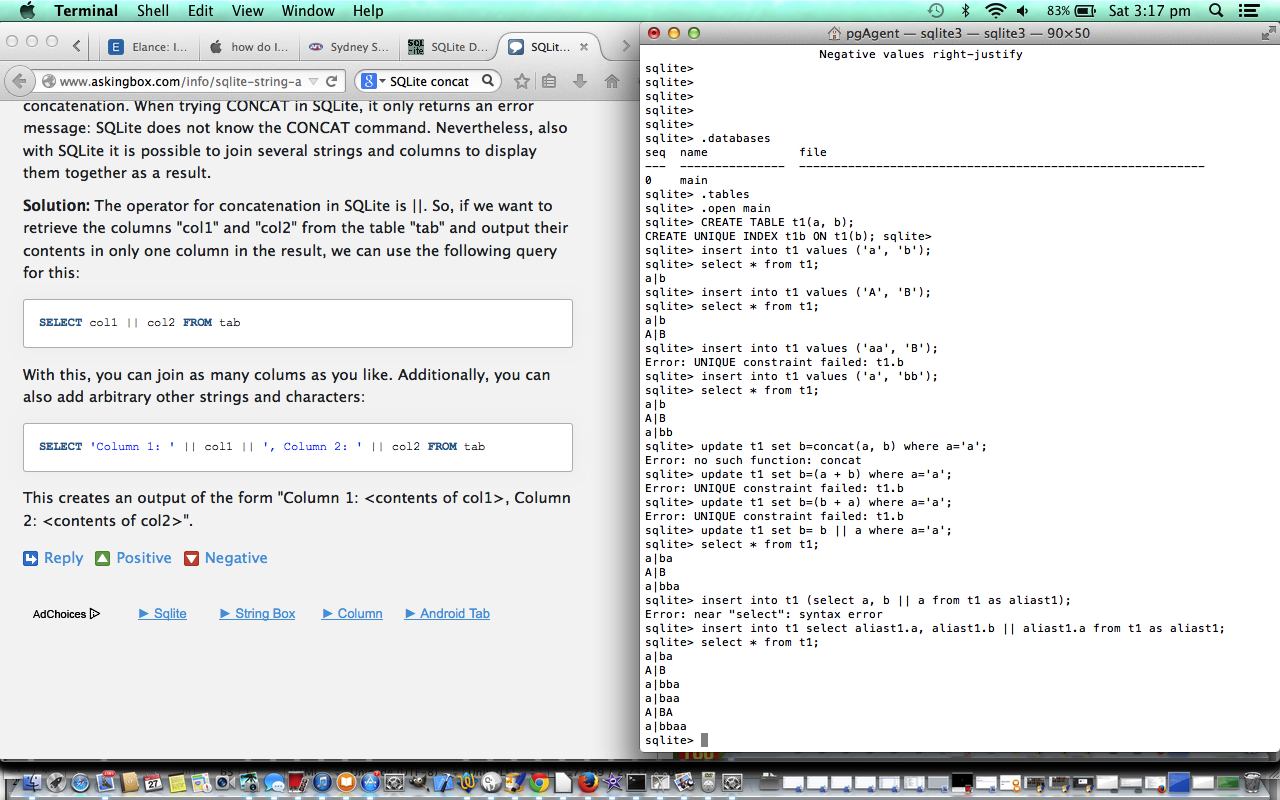The image size is (1280, 800).
Task: Open Spotlight search in menu bar
Action: click(x=1216, y=11)
